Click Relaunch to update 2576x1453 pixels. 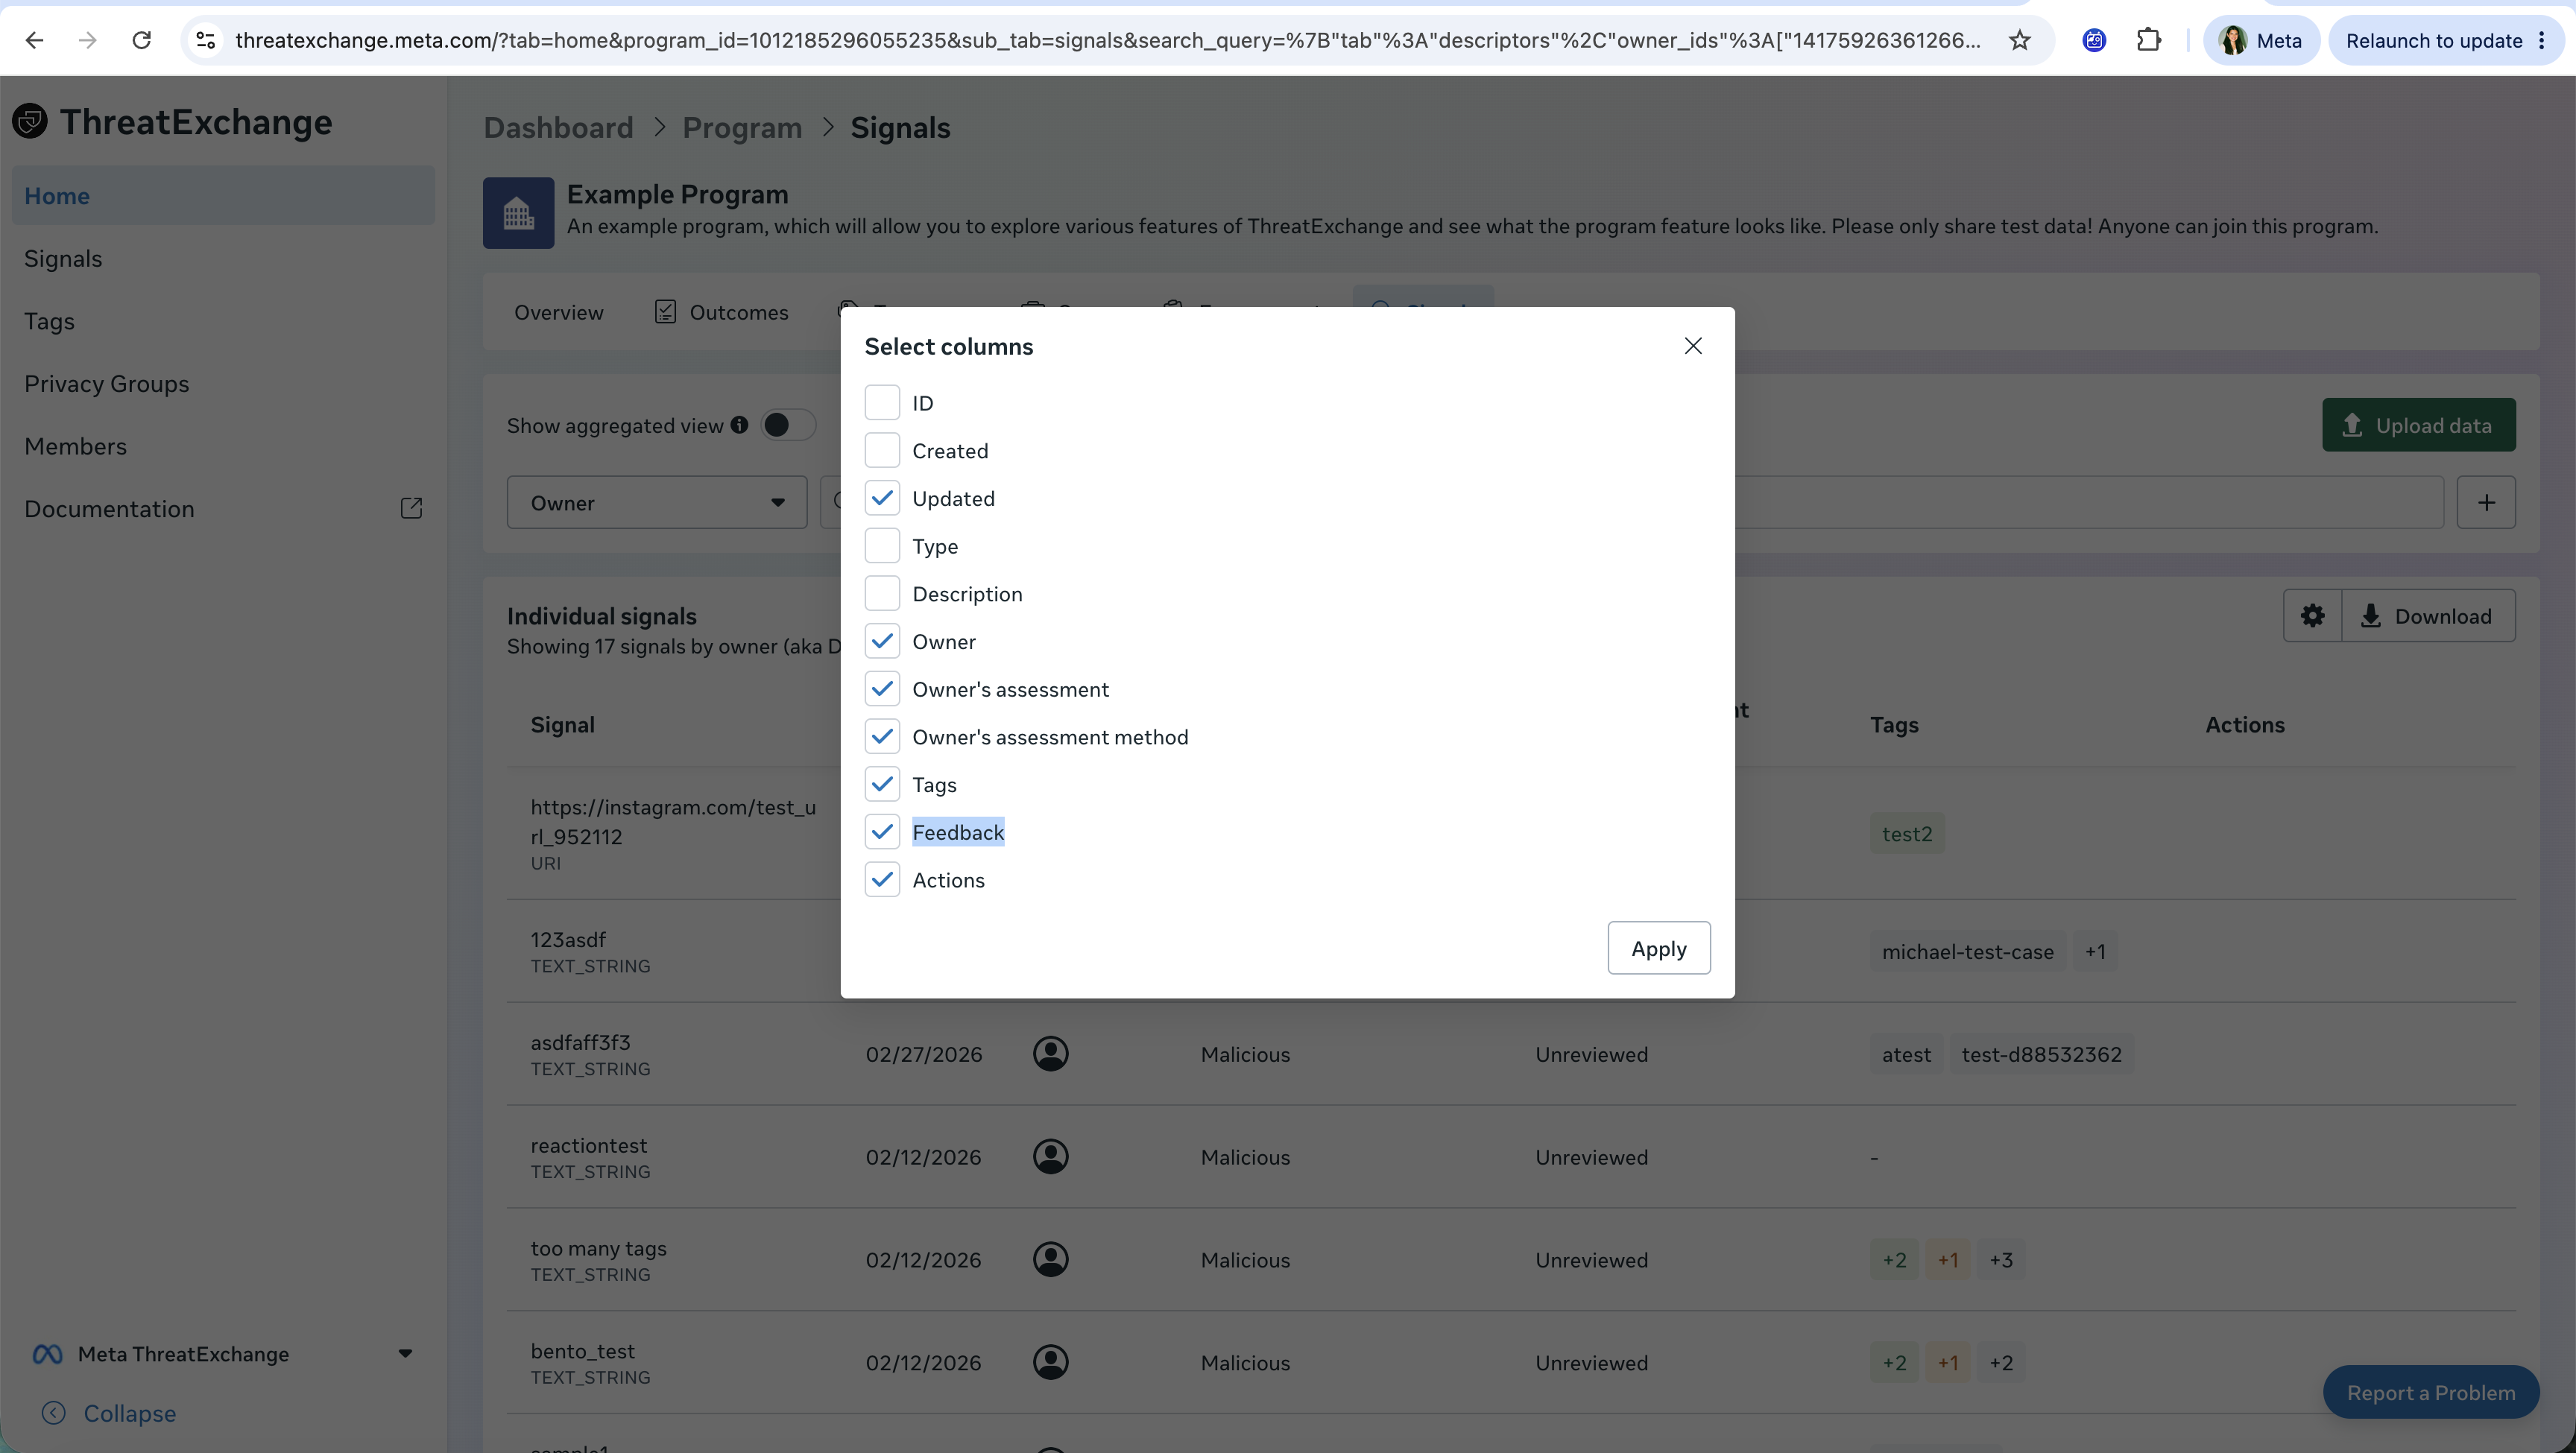(x=2446, y=40)
